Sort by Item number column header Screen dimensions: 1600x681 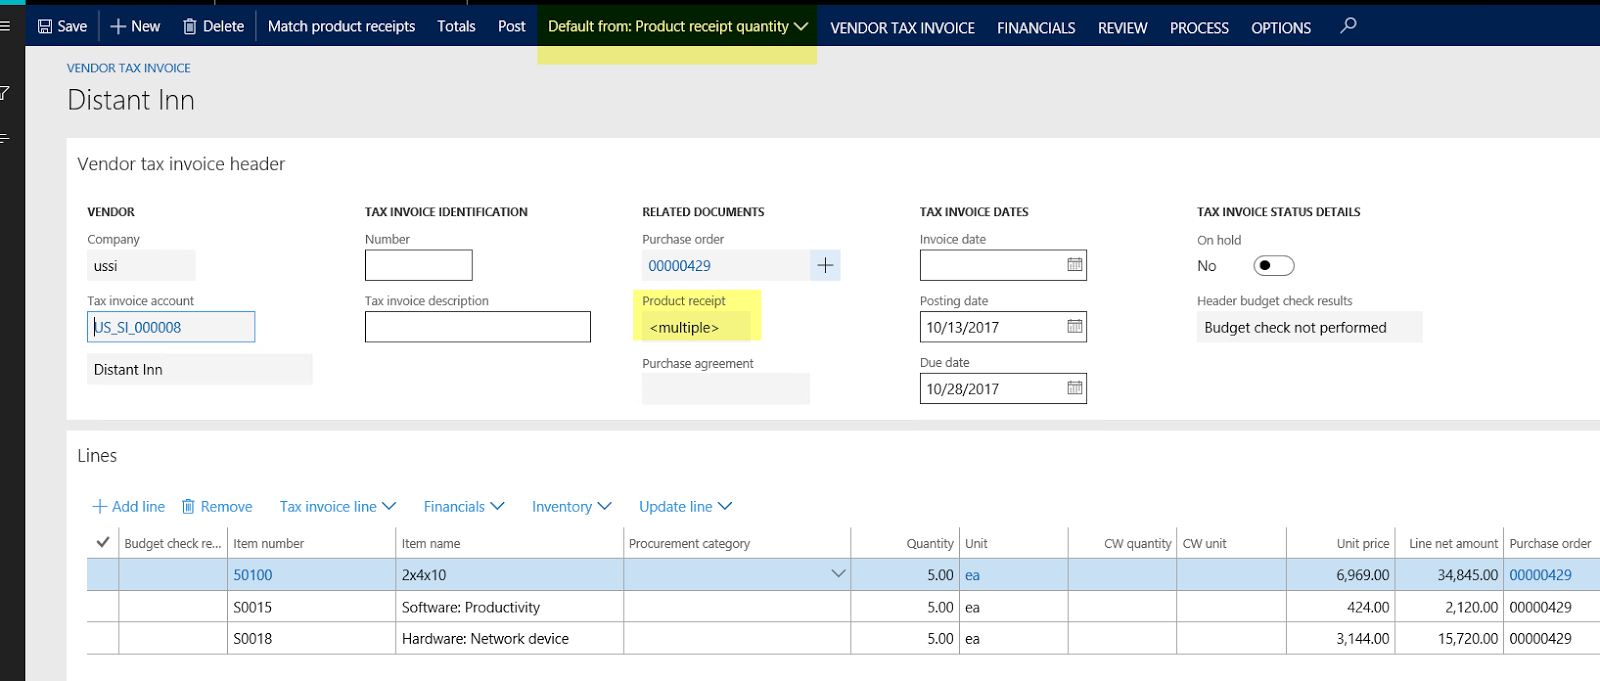pyautogui.click(x=311, y=543)
